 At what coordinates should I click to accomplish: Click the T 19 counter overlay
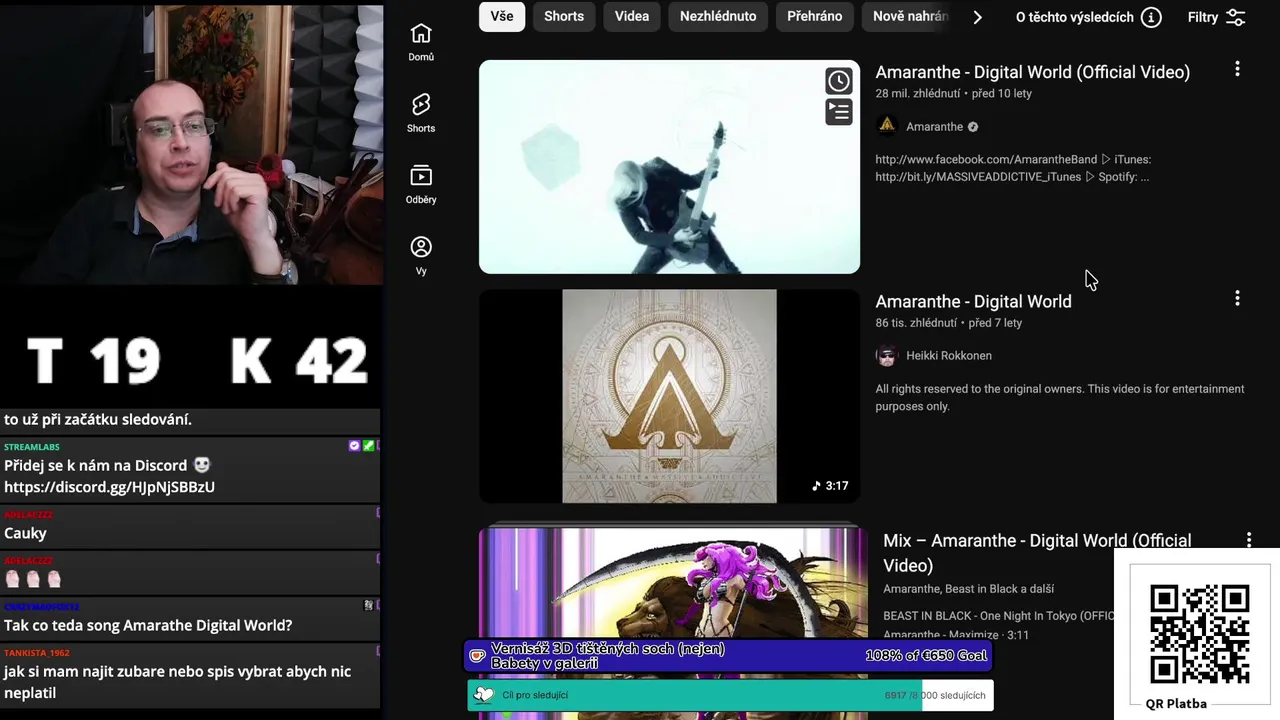pos(93,361)
